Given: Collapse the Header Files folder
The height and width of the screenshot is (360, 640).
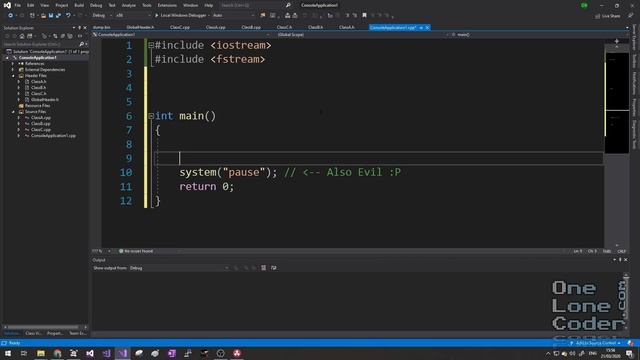Looking at the screenshot, I should (13, 76).
